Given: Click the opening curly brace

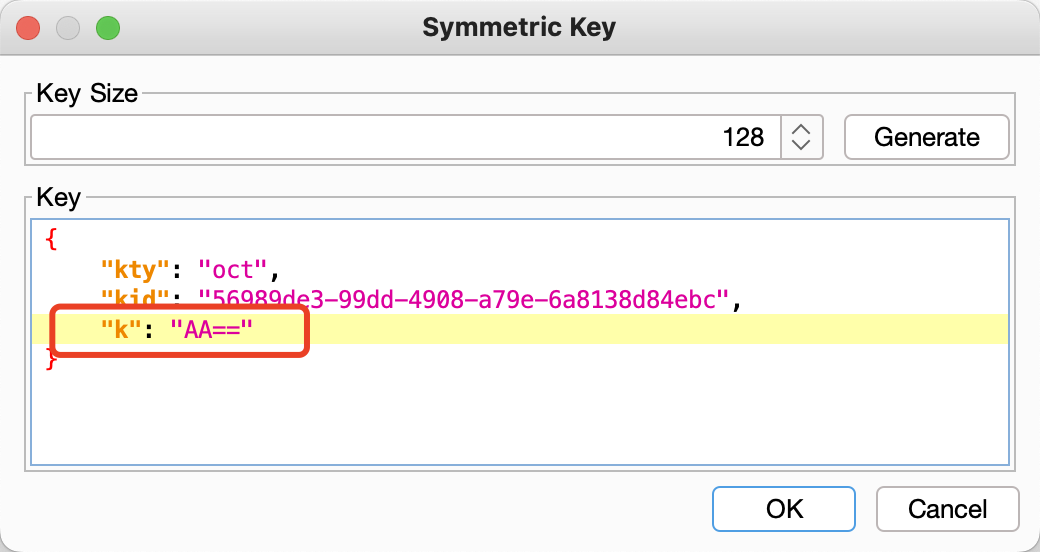Looking at the screenshot, I should point(51,240).
